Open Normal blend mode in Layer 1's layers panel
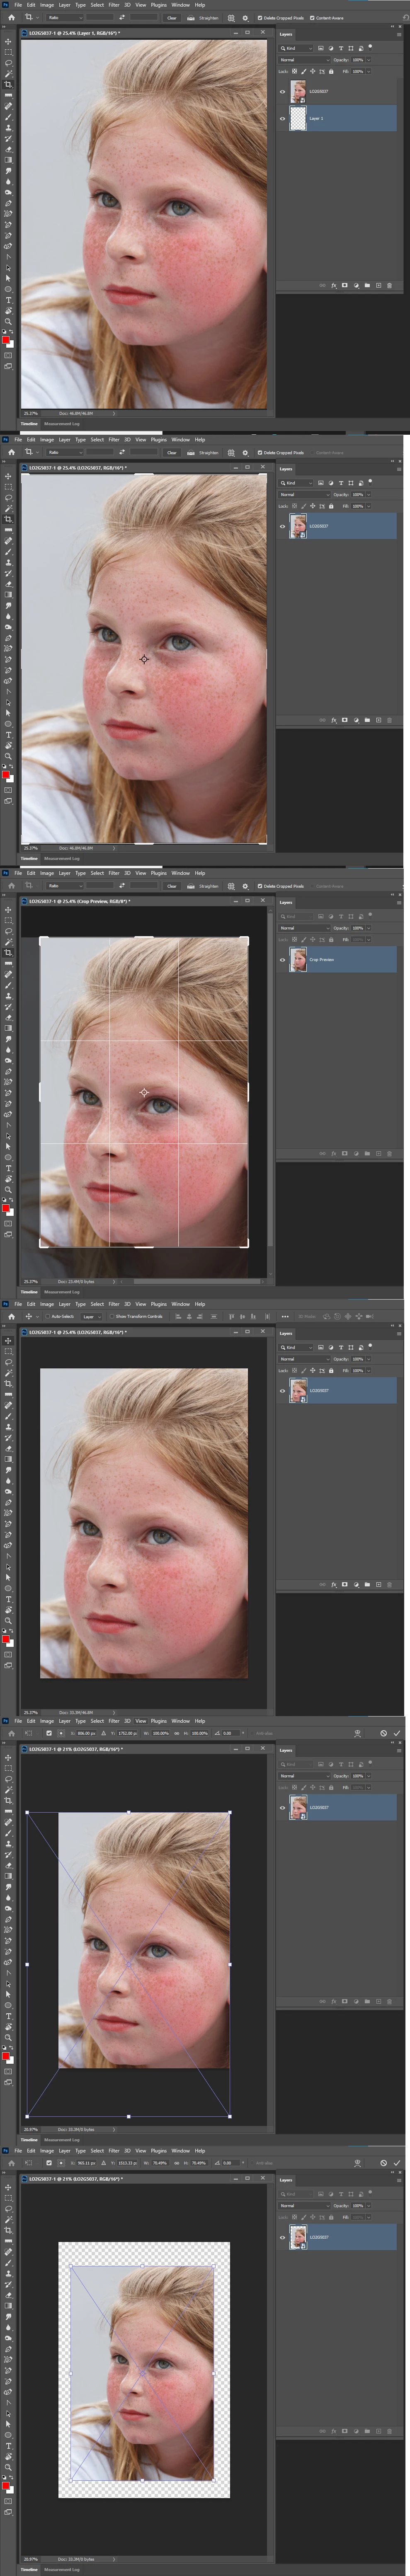This screenshot has width=410, height=2576. tap(304, 60)
